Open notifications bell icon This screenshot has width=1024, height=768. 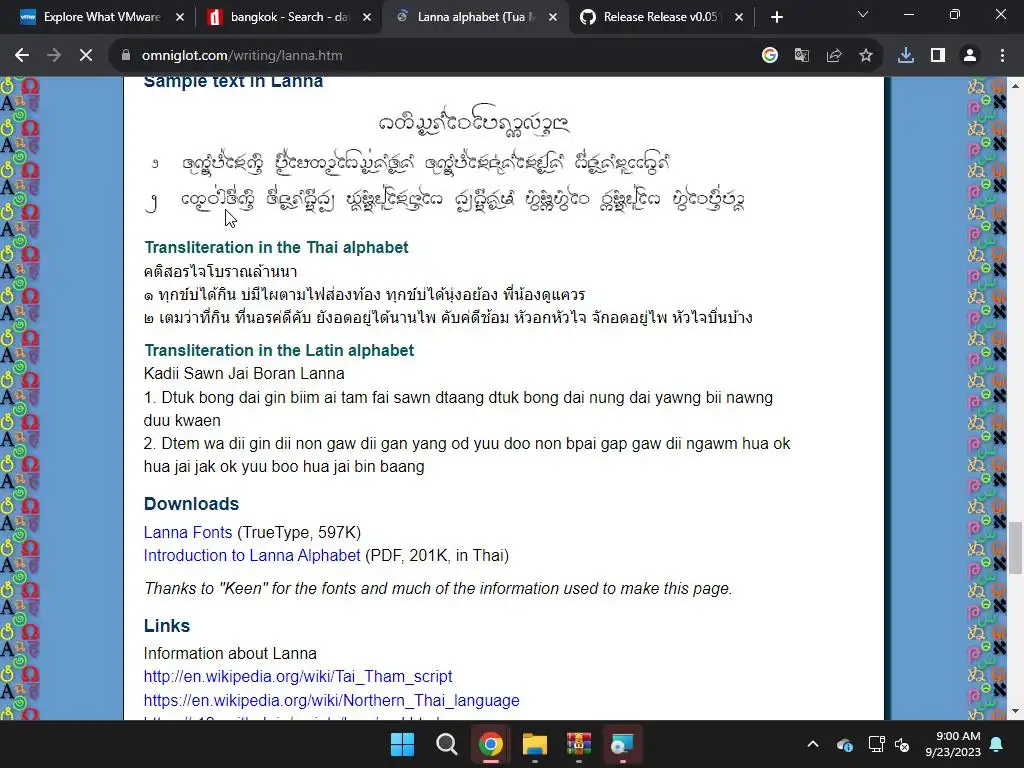coord(997,744)
